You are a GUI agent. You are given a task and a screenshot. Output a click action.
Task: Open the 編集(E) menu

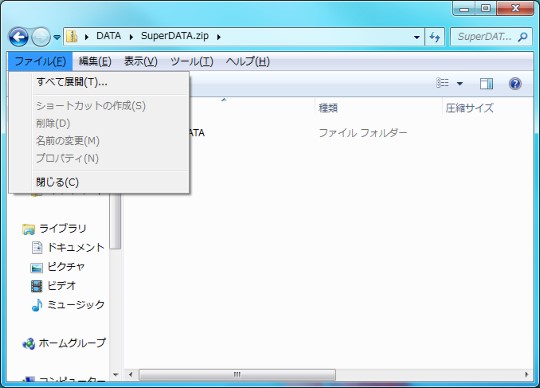click(95, 62)
